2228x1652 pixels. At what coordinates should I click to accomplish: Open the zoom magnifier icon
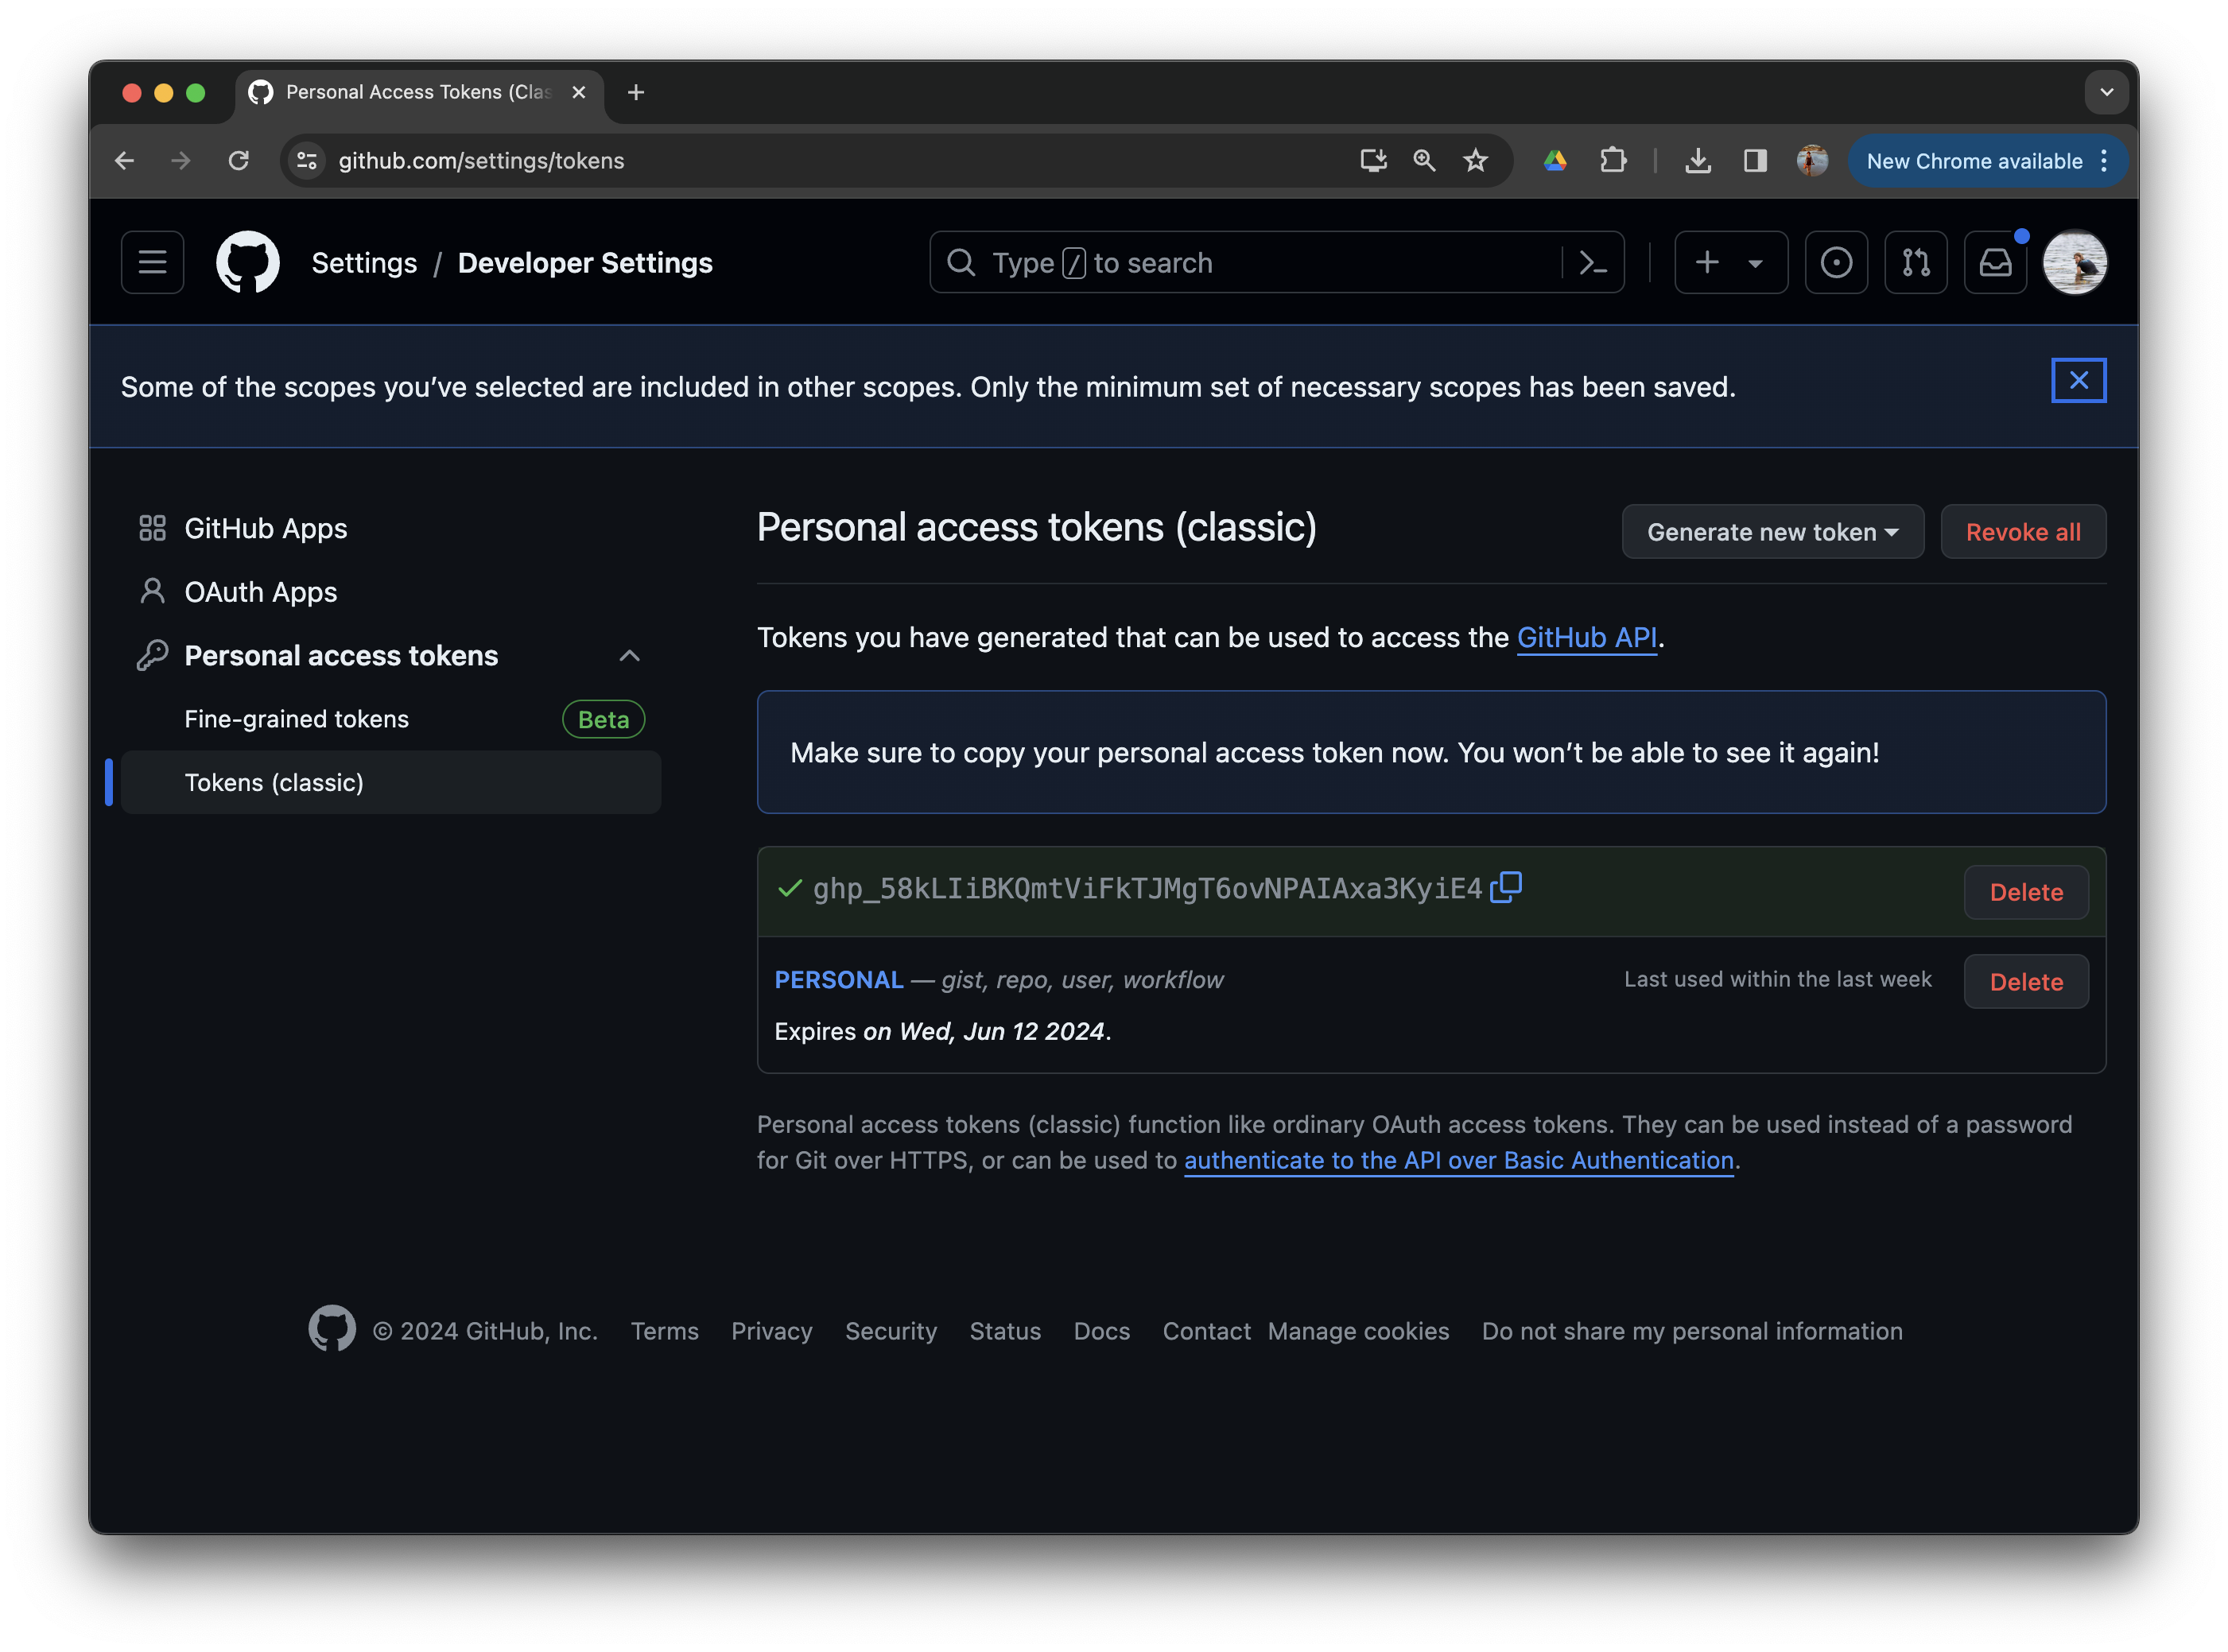[1424, 161]
